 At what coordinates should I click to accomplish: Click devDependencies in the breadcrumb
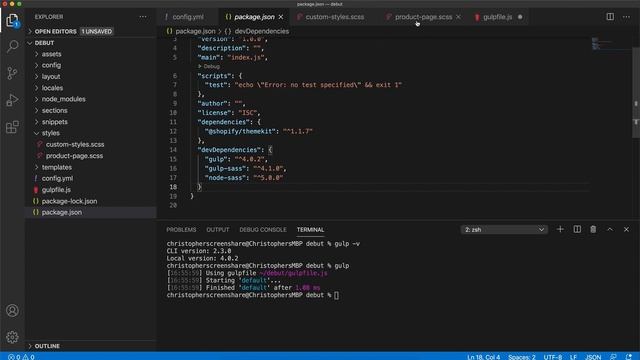pos(262,31)
